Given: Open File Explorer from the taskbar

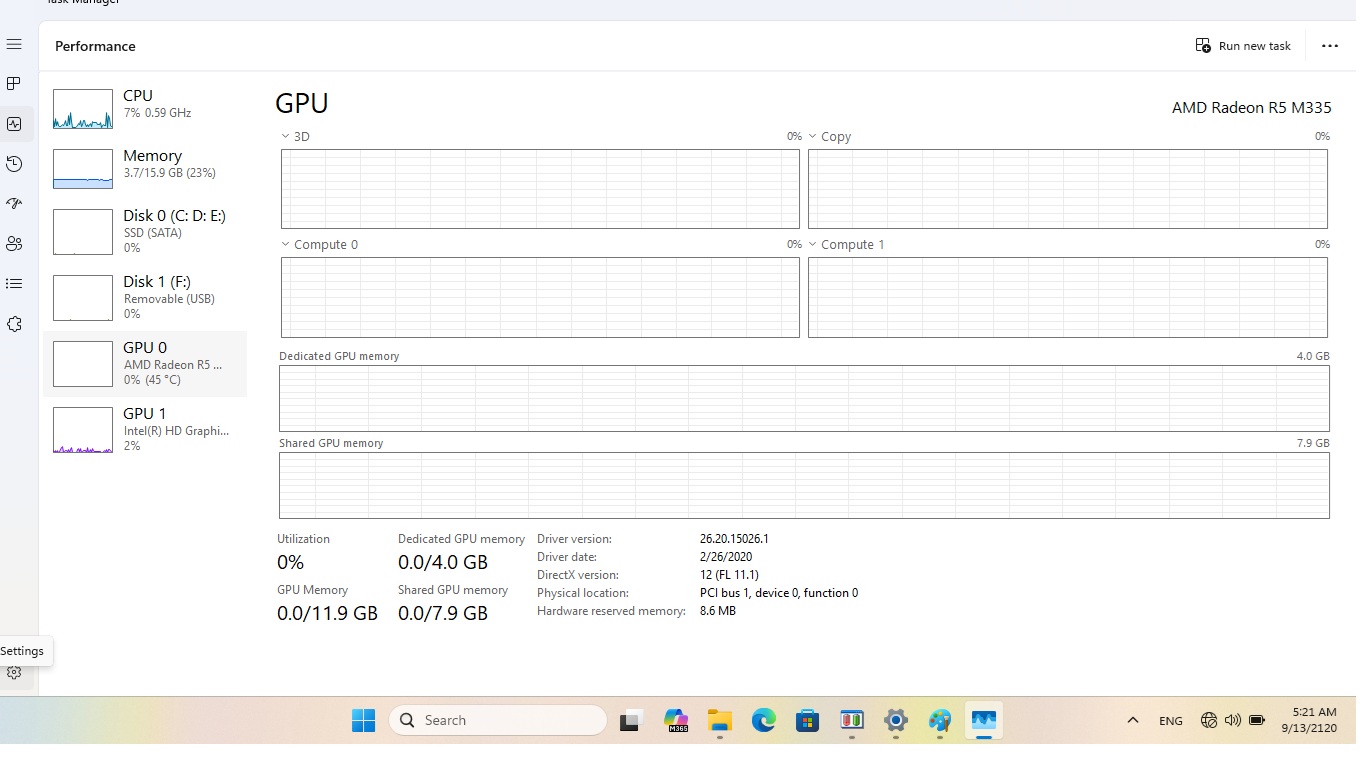Looking at the screenshot, I should 720,720.
